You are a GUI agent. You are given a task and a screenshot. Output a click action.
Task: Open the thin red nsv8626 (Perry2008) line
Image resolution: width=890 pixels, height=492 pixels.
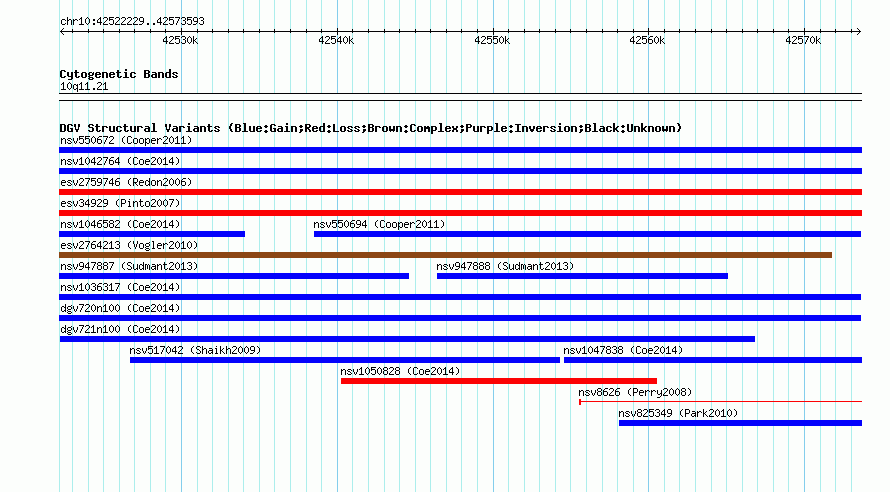(721, 402)
